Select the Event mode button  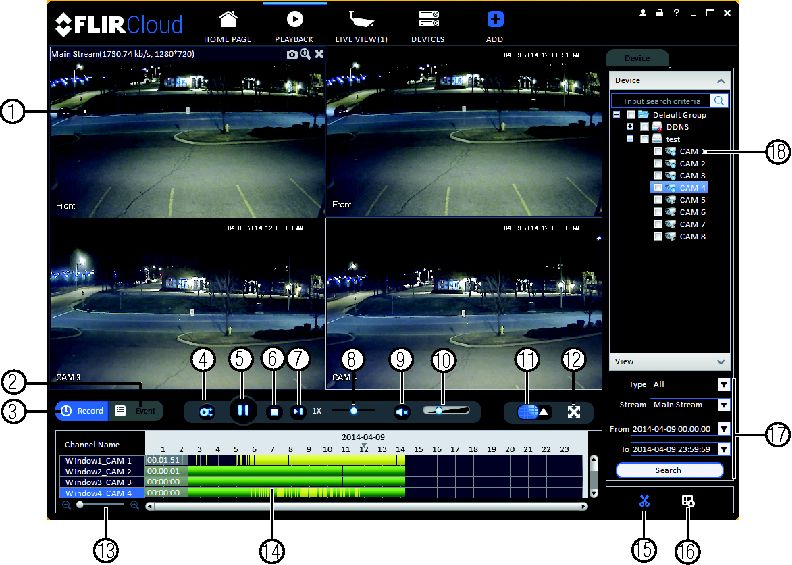click(x=136, y=411)
